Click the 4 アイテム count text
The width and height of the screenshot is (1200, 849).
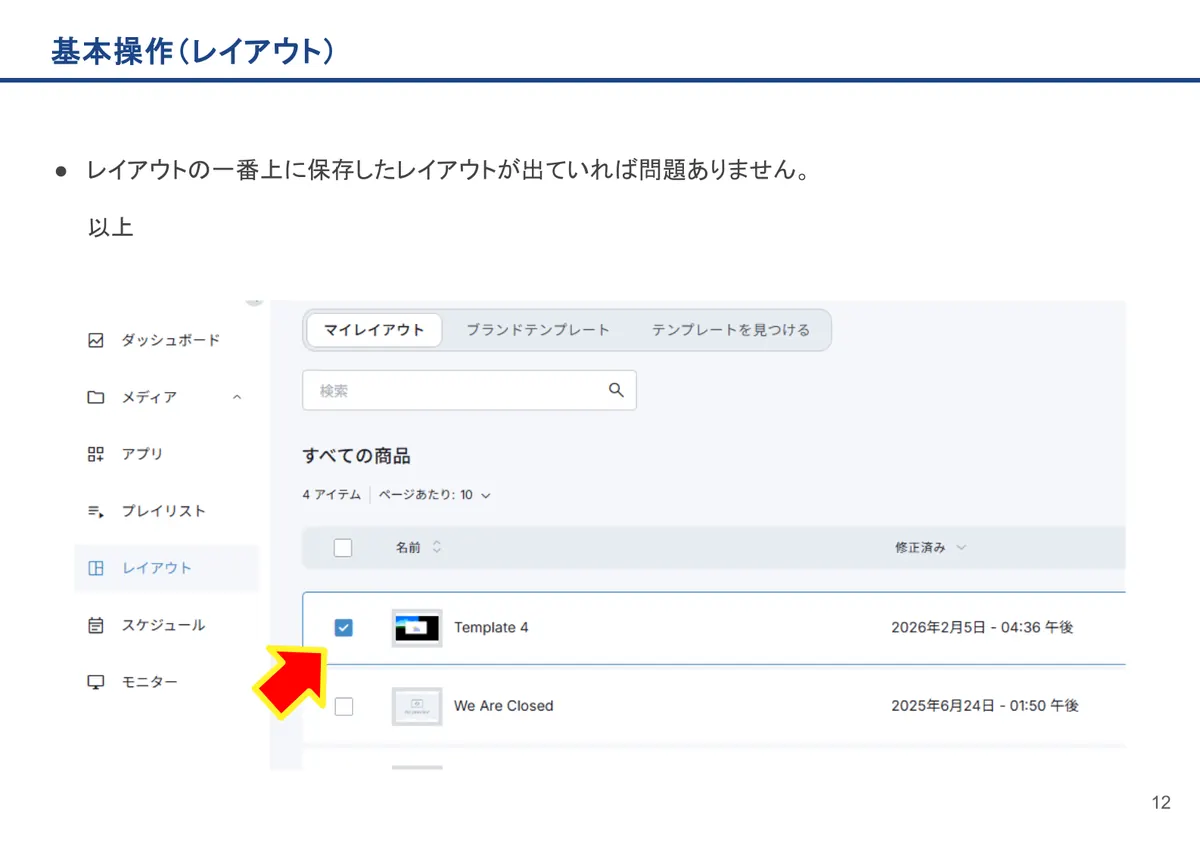(x=332, y=494)
